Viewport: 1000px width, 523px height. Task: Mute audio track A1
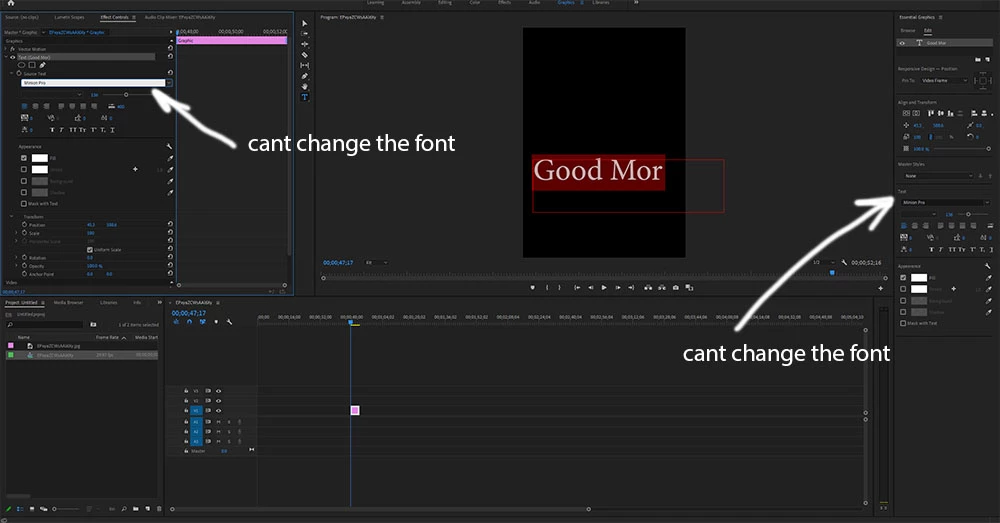click(x=218, y=422)
